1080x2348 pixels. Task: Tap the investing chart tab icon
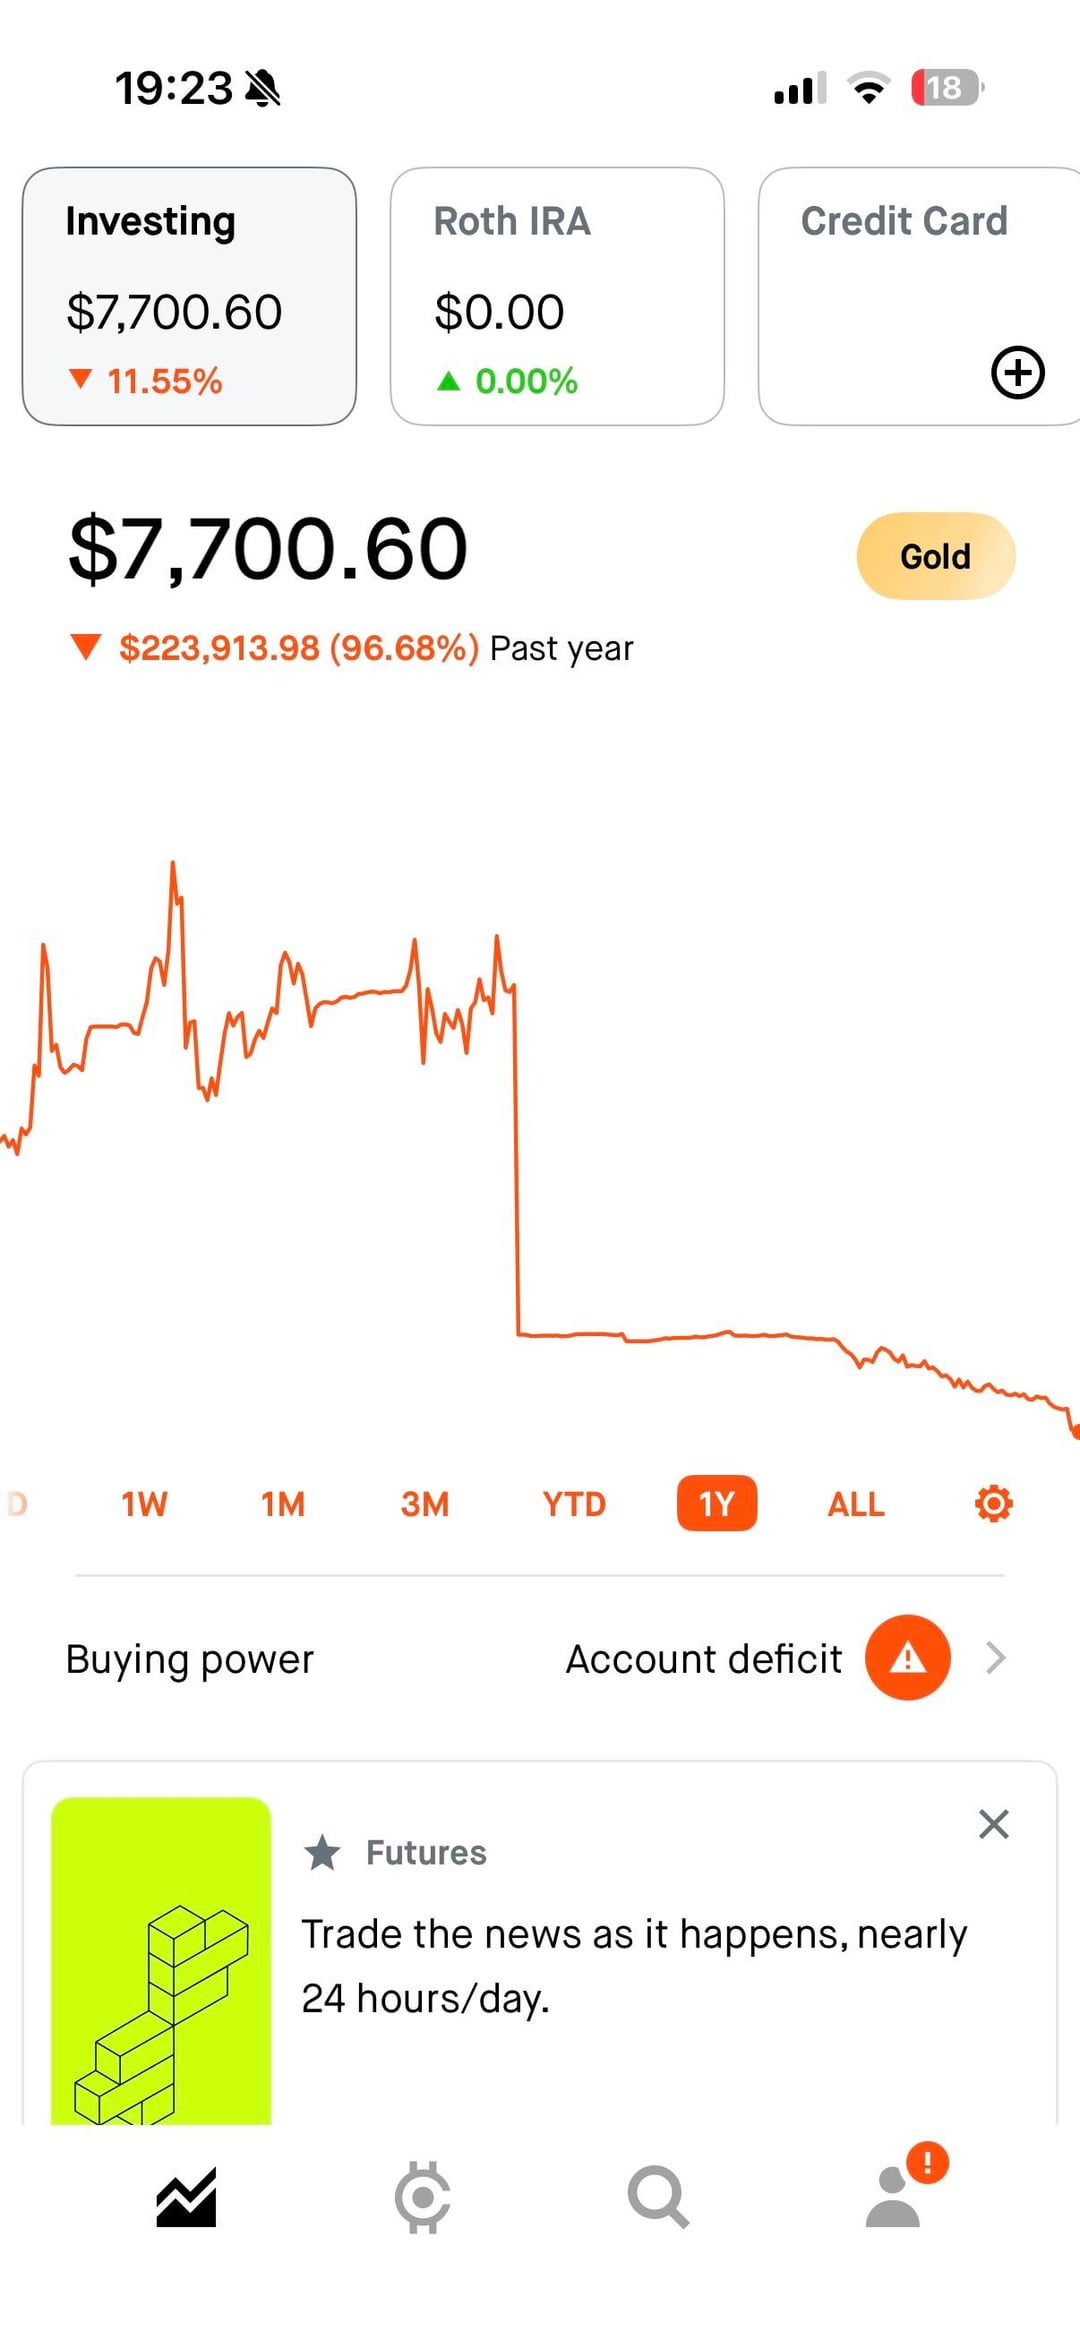186,2197
